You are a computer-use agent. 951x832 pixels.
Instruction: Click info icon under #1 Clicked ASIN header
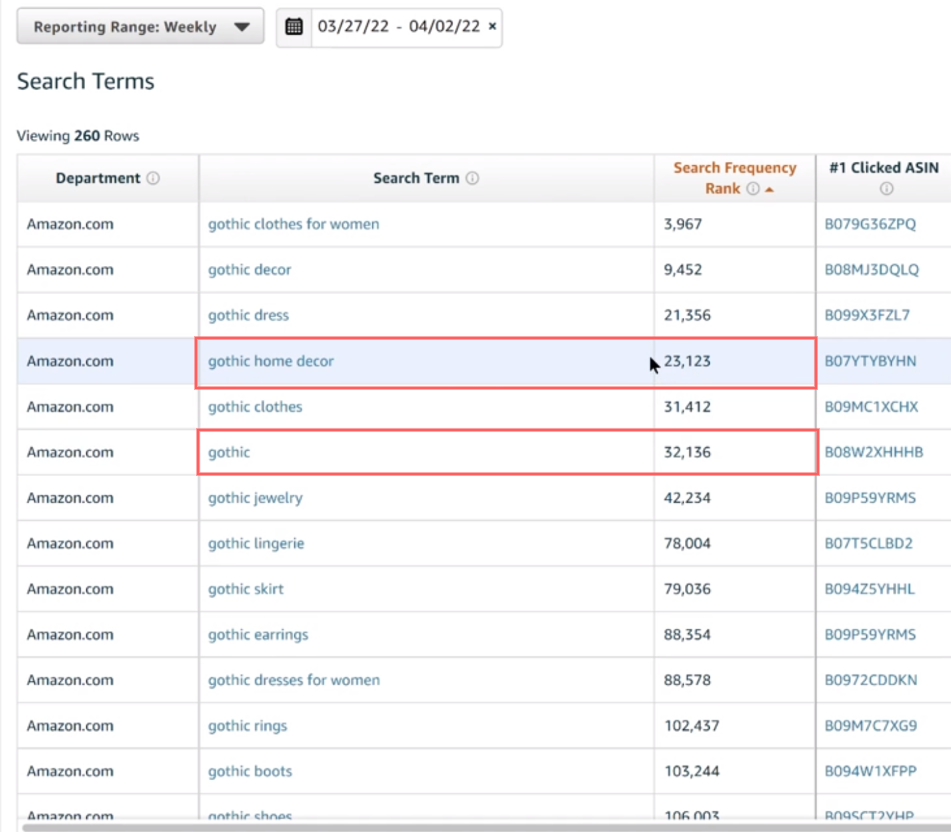885,189
